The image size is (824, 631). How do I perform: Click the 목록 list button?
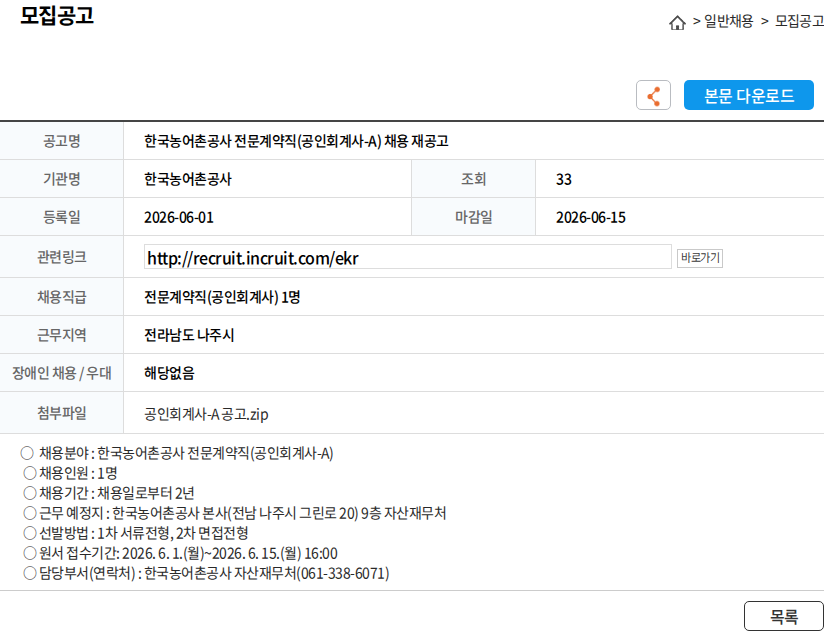point(783,616)
